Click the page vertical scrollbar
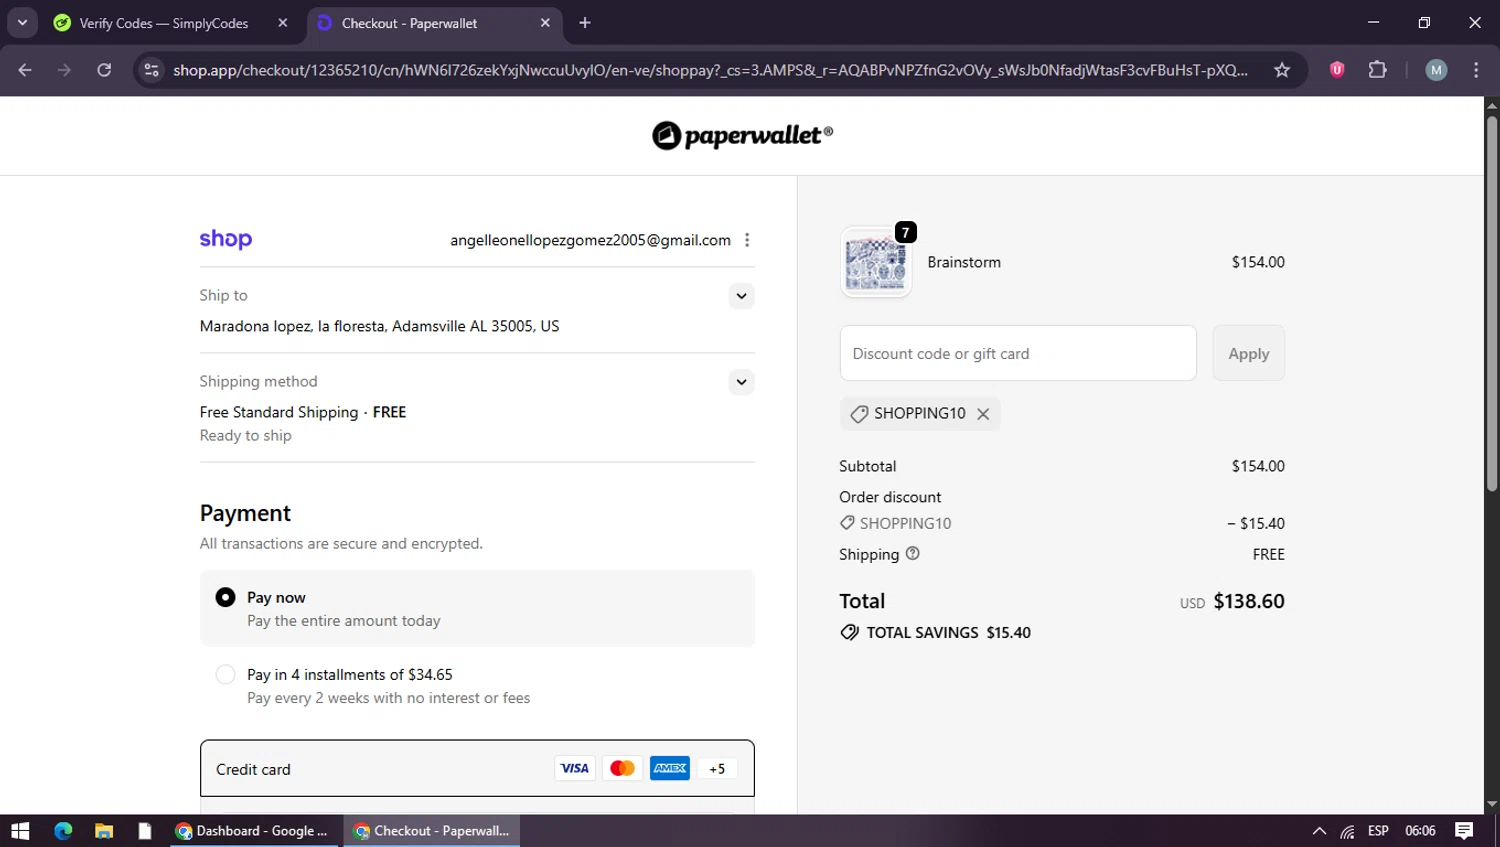The image size is (1500, 847). 1492,305
